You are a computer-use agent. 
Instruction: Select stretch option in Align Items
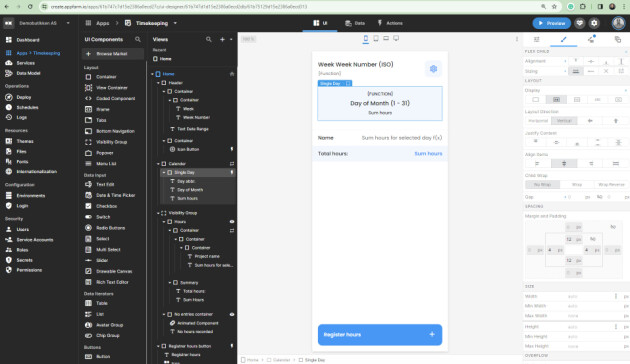(x=616, y=163)
